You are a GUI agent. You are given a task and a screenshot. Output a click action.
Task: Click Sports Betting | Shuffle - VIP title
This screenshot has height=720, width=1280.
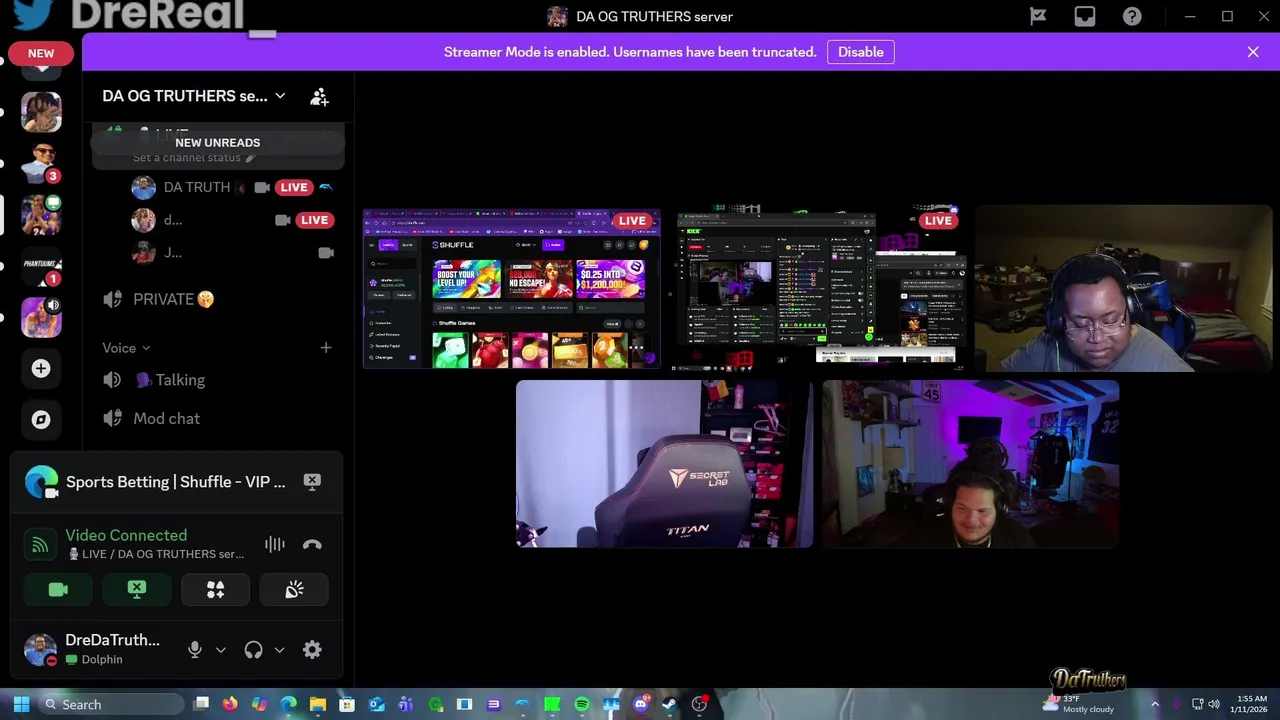(x=175, y=482)
